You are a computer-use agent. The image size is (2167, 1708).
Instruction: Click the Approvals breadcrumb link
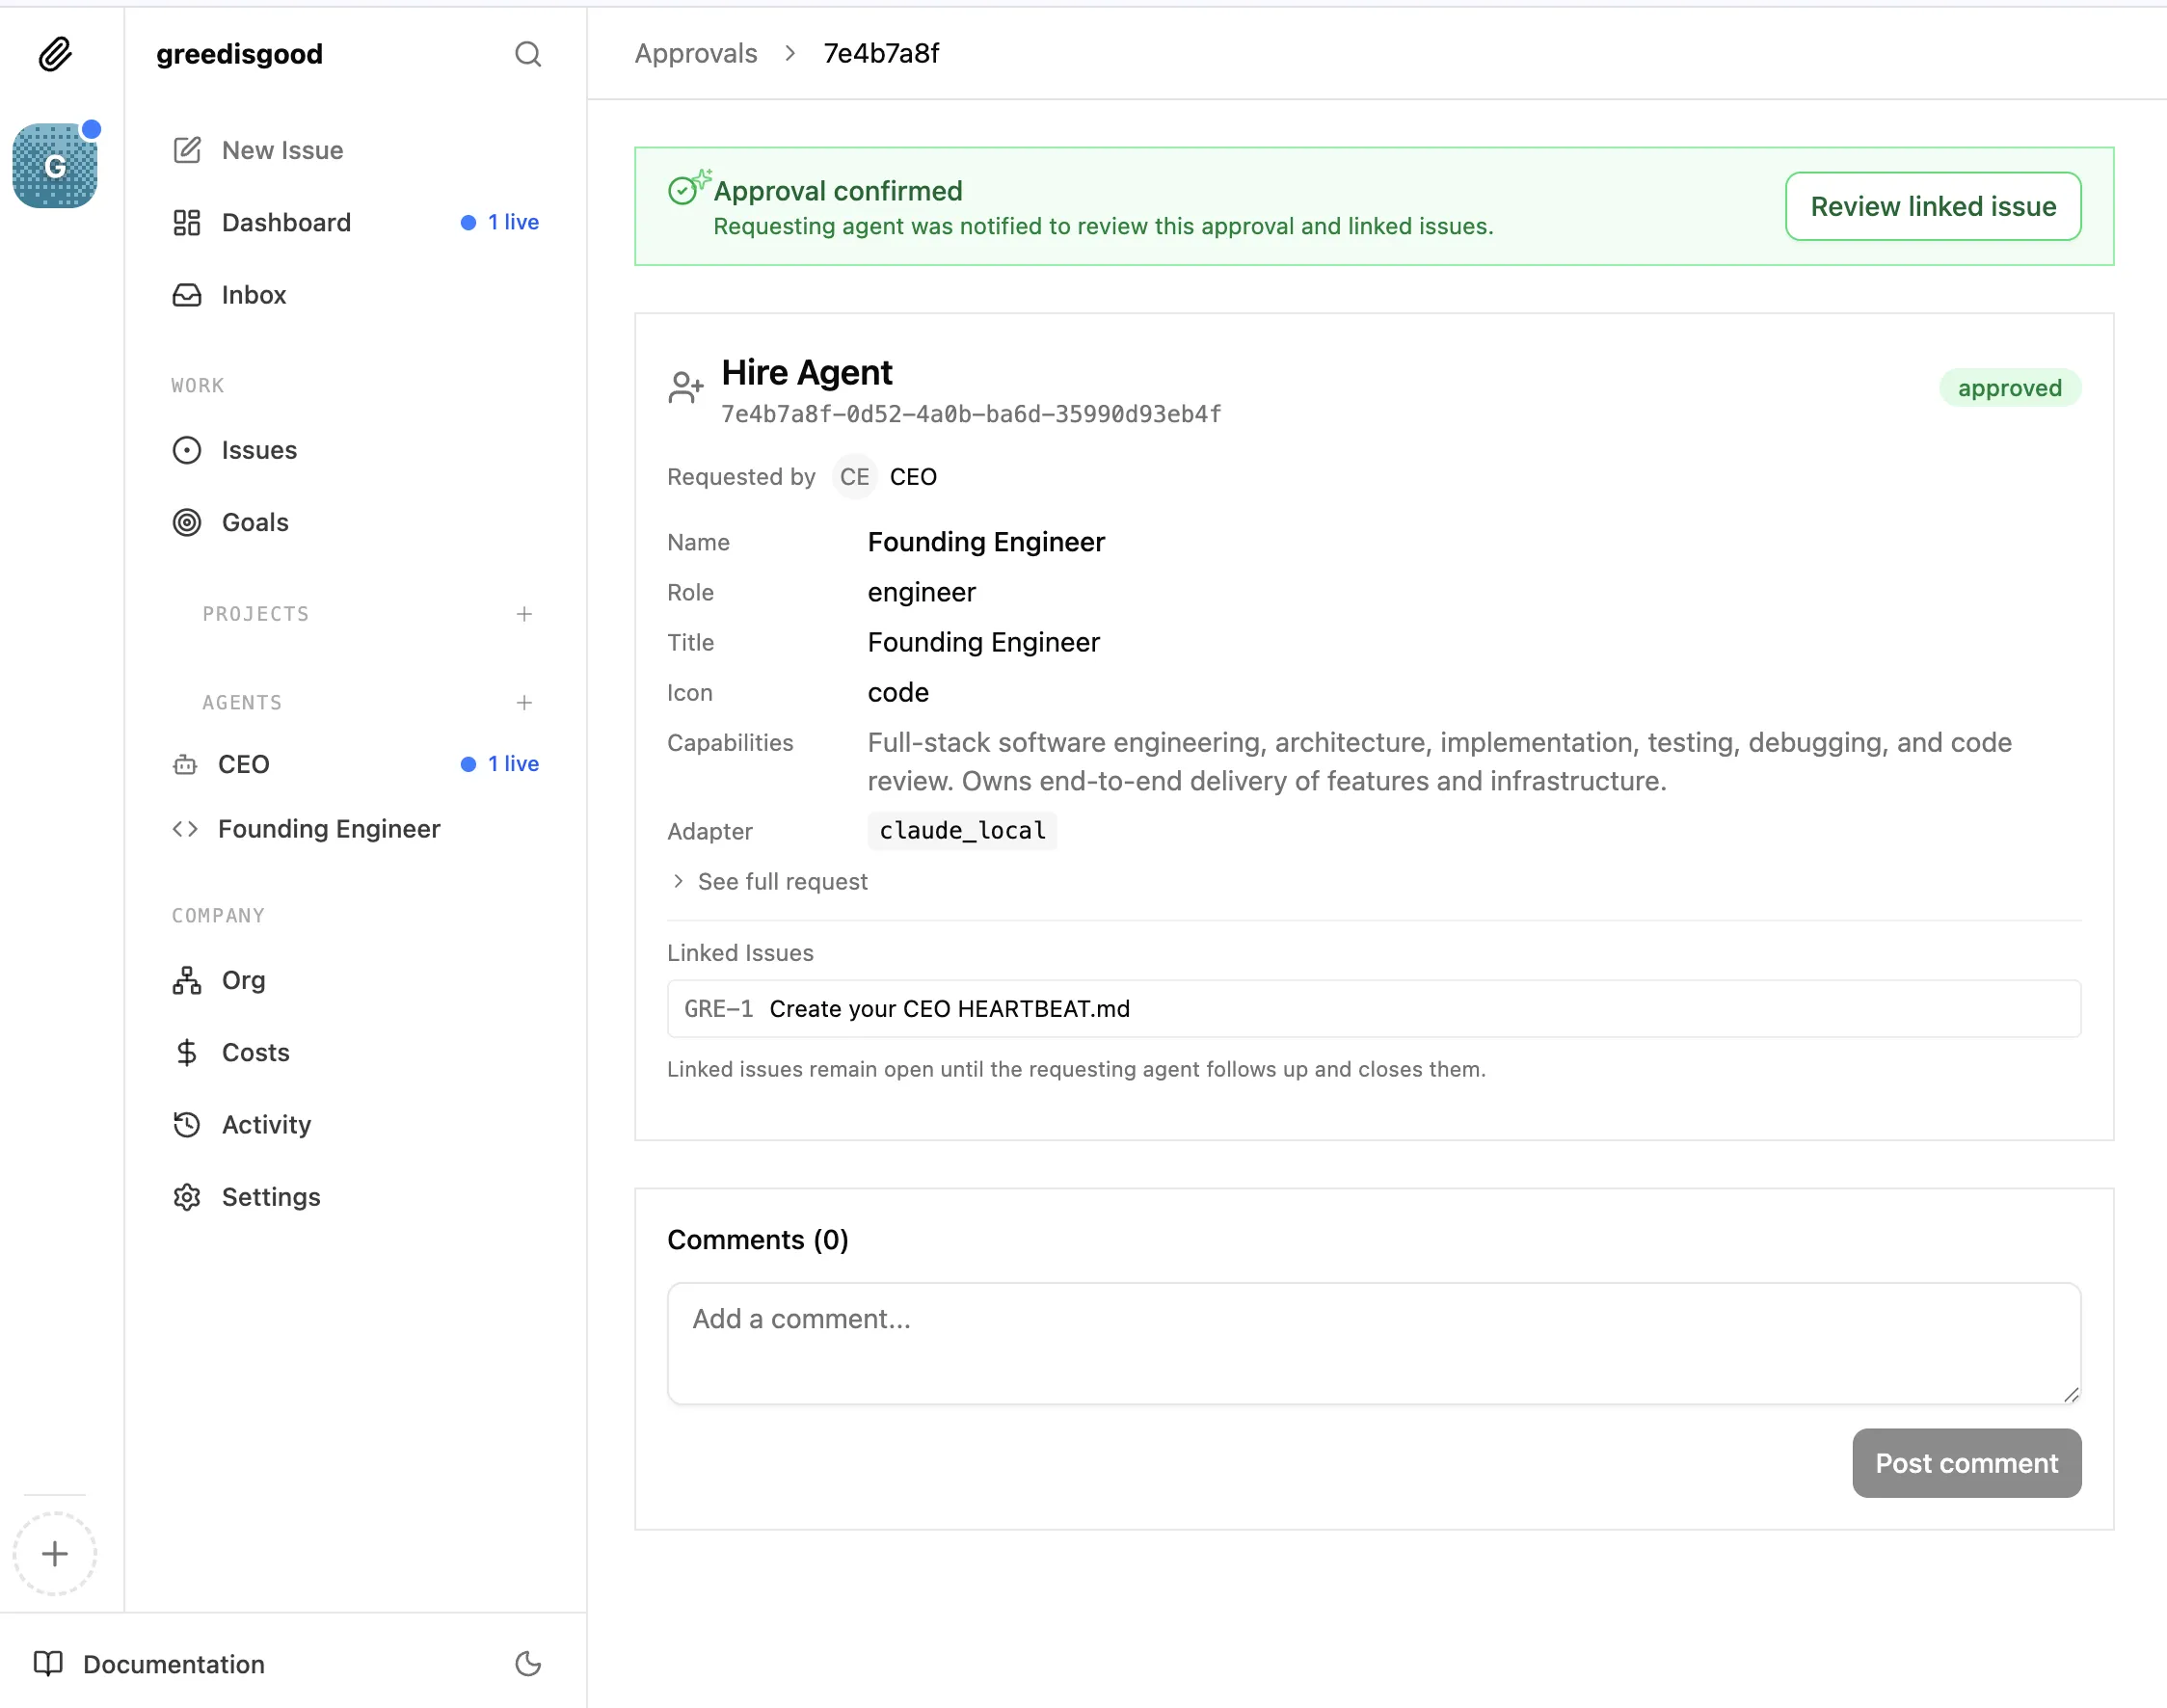696,54
